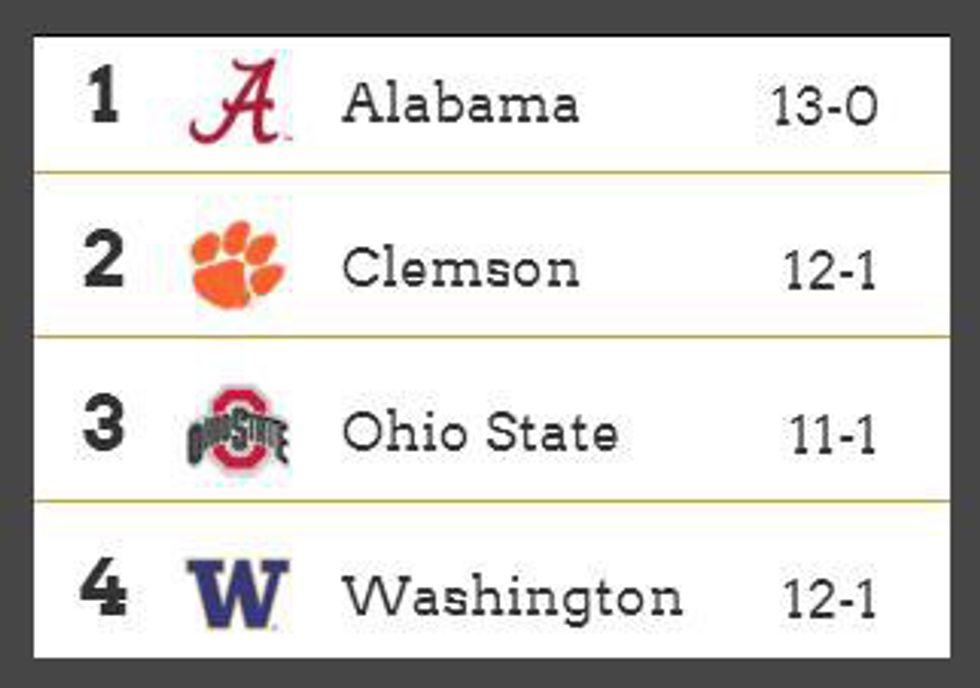The image size is (980, 688).
Task: Click the divider line between Ohio State and Washington
Action: [490, 500]
